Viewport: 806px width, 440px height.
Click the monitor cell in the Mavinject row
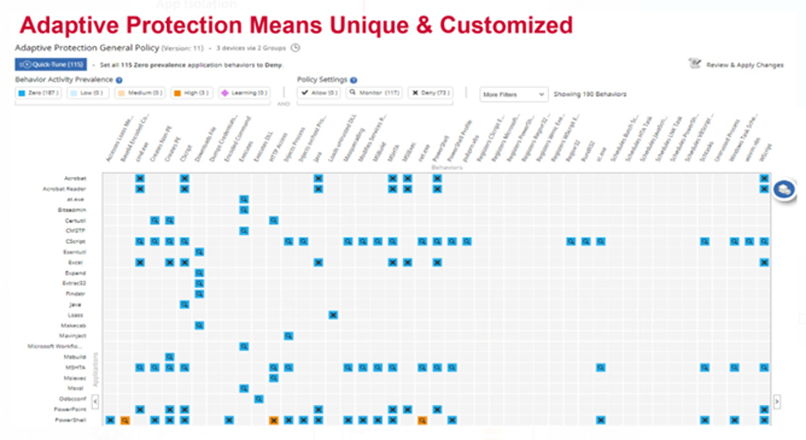click(288, 336)
